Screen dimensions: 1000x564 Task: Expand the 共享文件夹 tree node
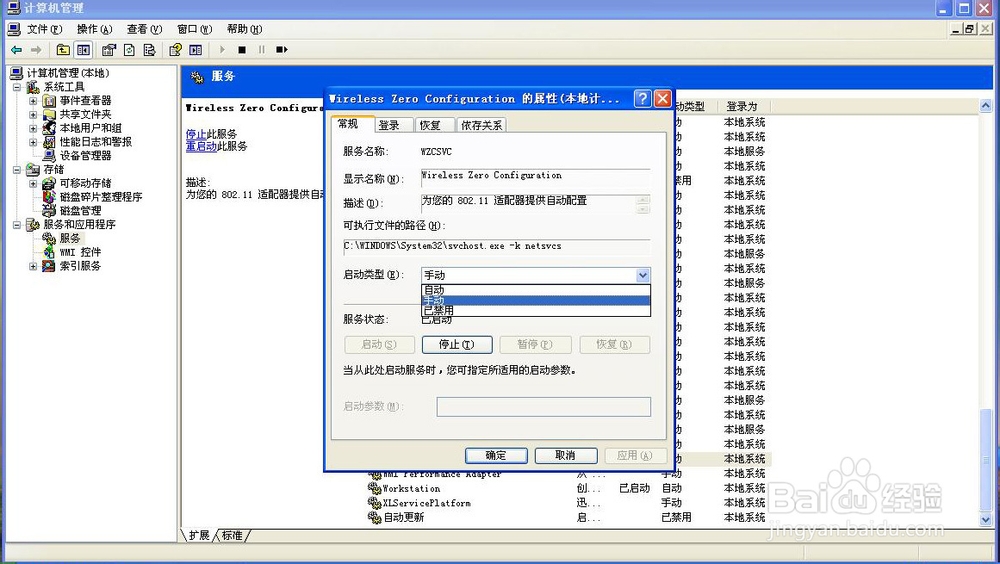[33, 115]
